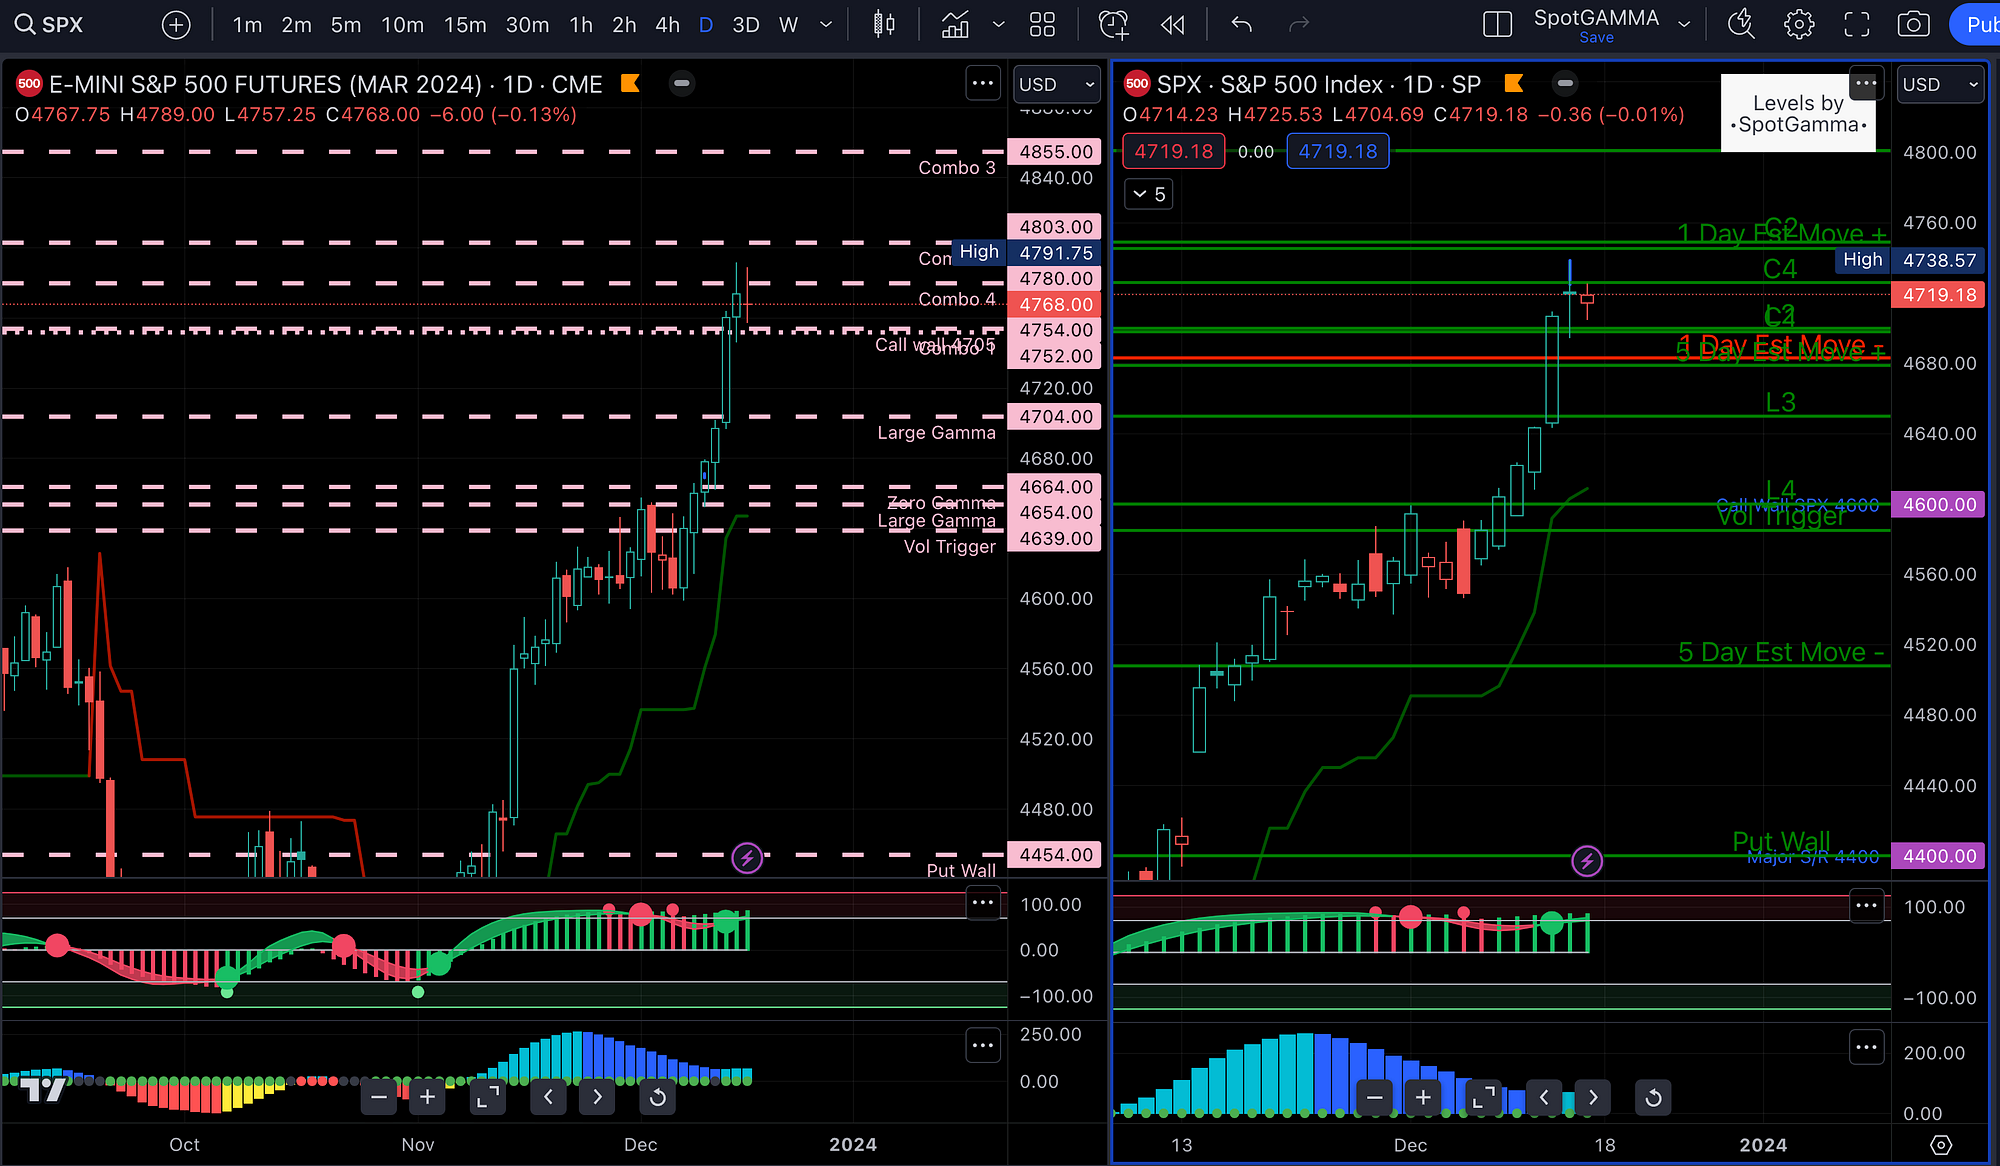Open price scale settings at bottom right
This screenshot has width=2000, height=1166.
tap(1941, 1145)
